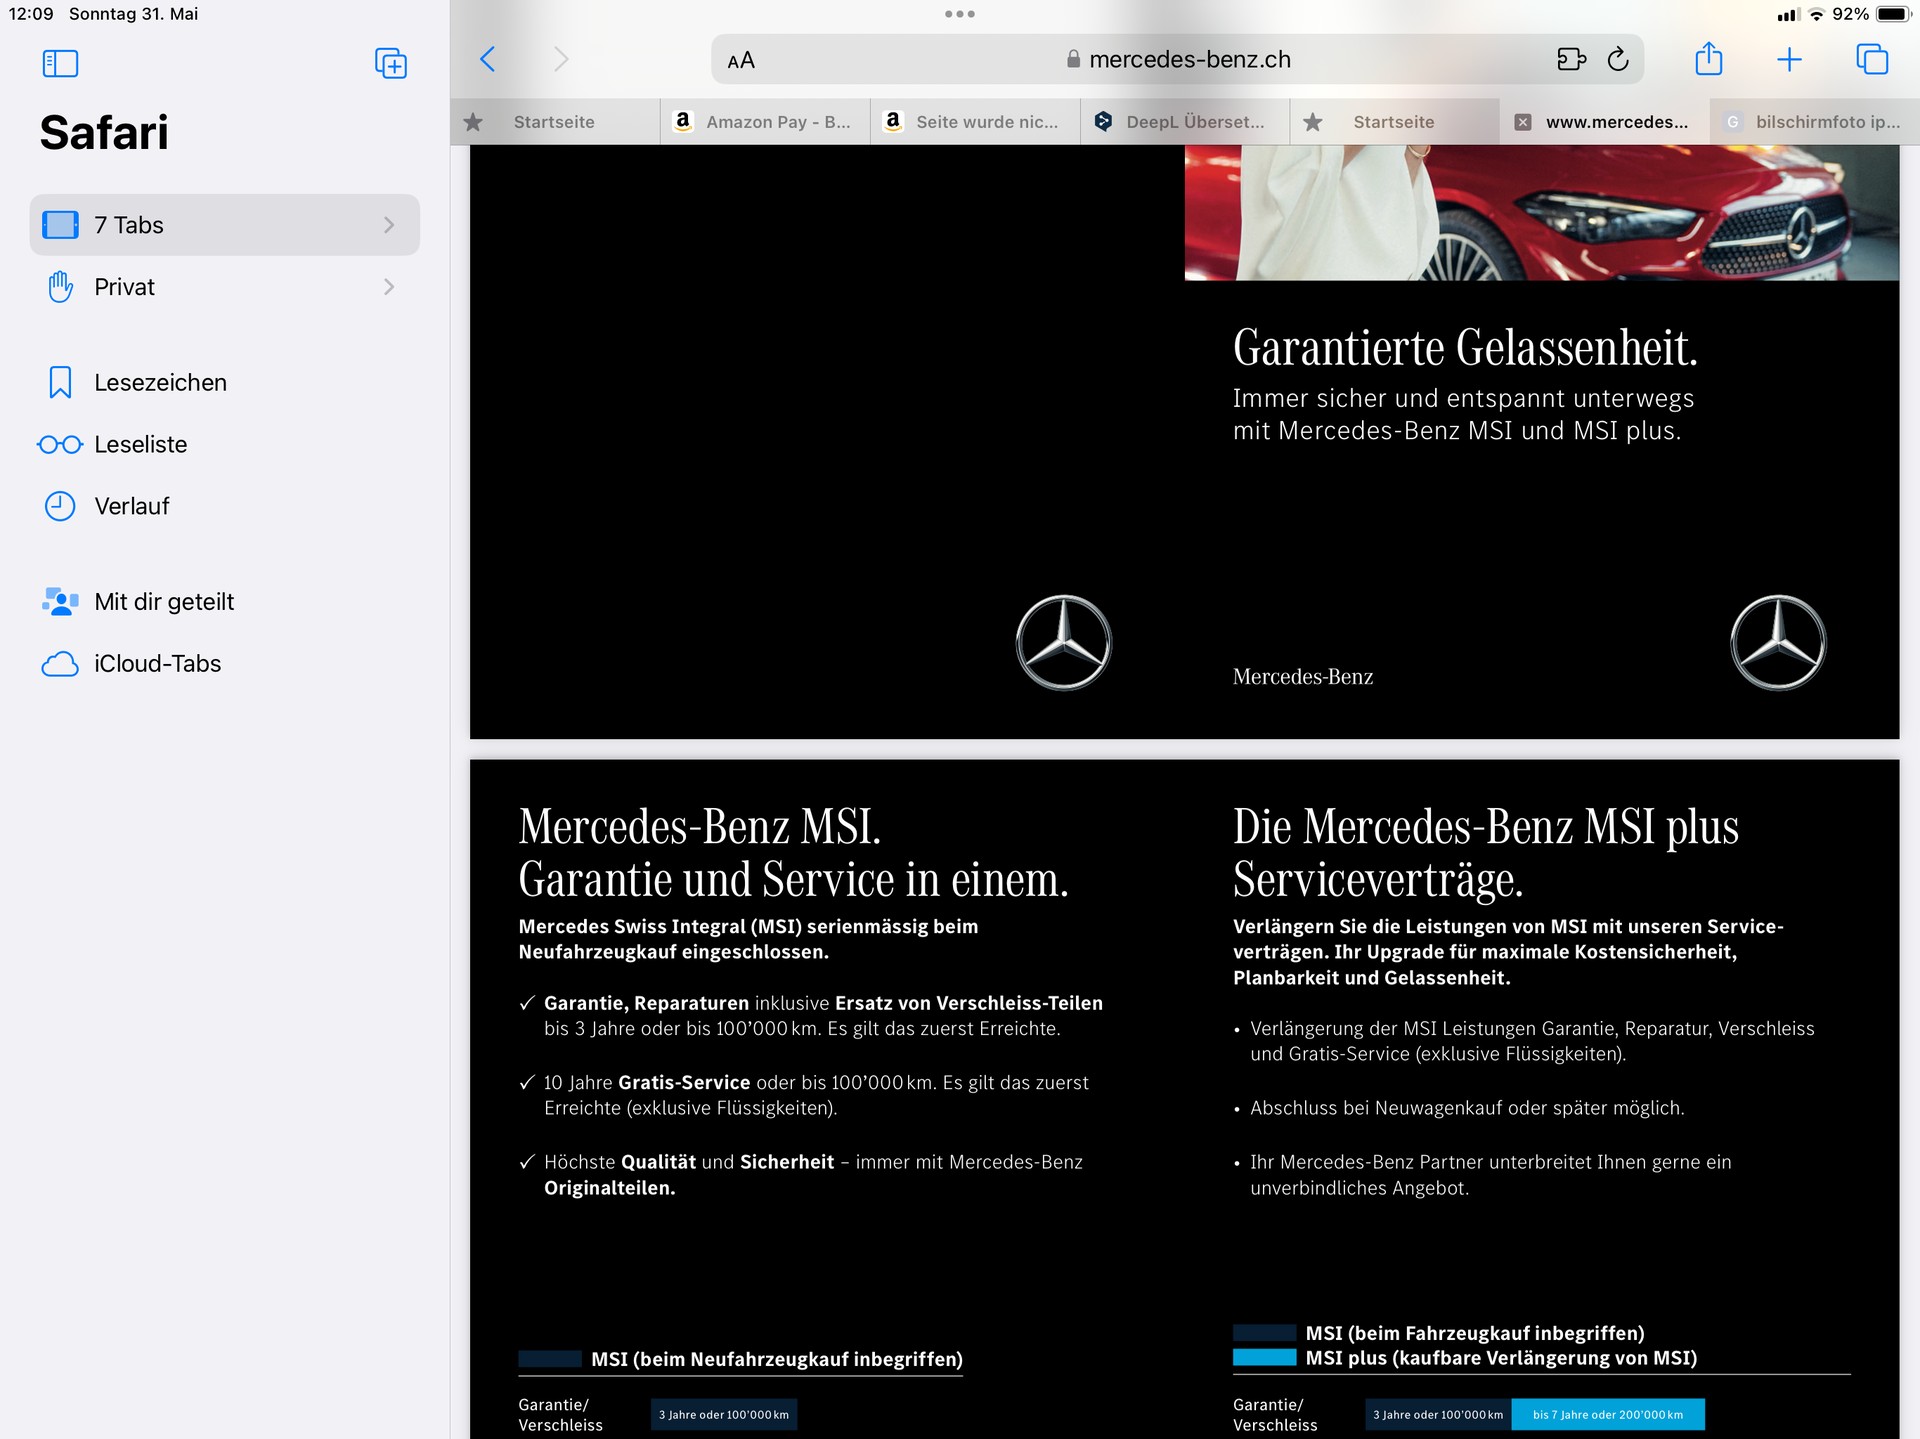
Task: Click the battery status indicator
Action: 1892,14
